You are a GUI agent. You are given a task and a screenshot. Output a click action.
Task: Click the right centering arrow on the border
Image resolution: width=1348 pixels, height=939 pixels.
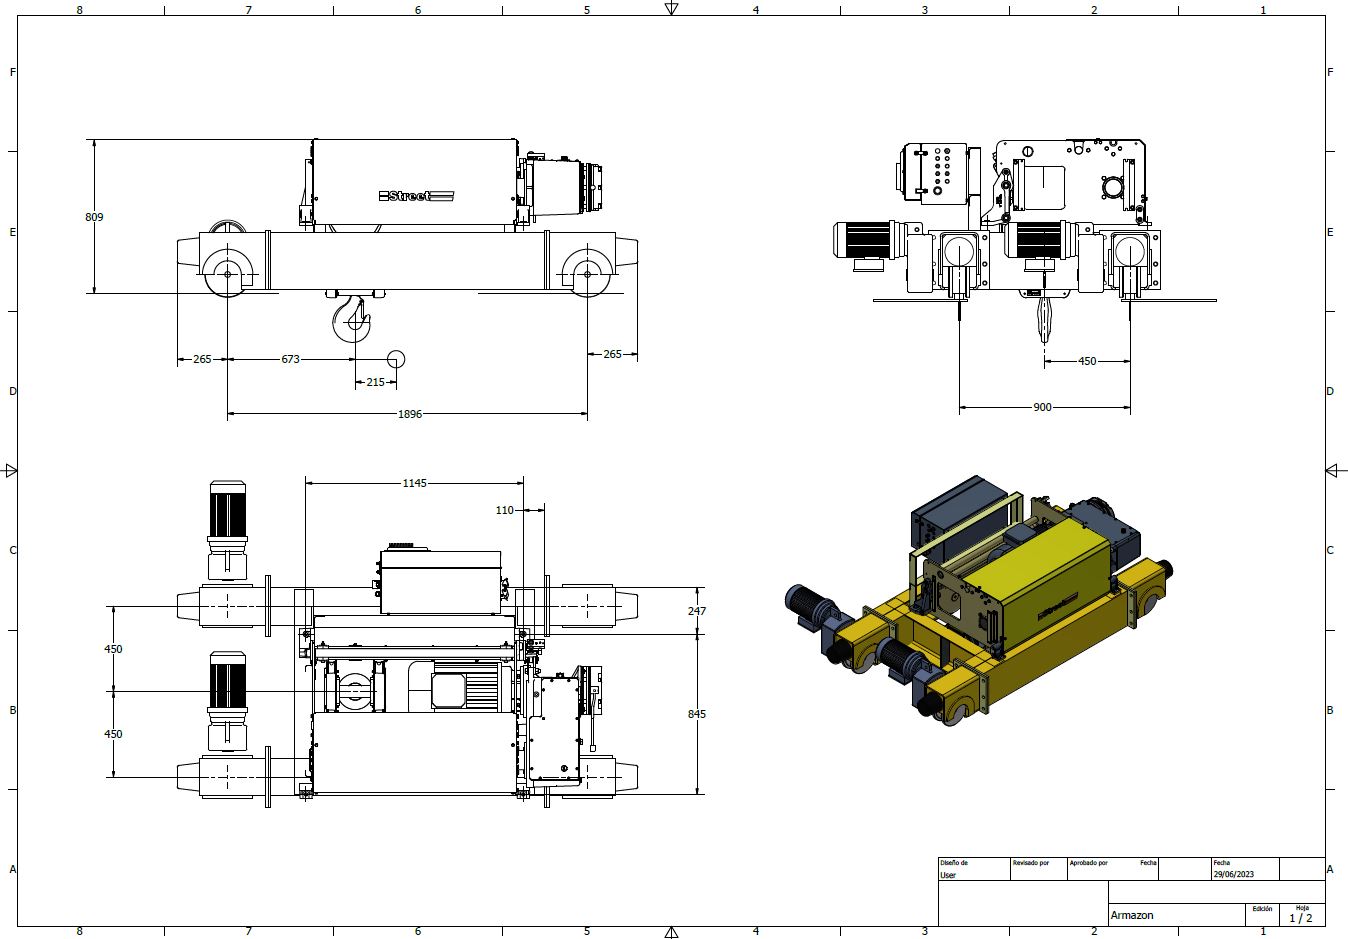[x=1333, y=470]
